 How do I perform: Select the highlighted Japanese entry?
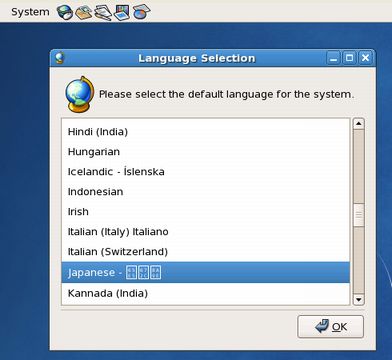click(x=206, y=272)
